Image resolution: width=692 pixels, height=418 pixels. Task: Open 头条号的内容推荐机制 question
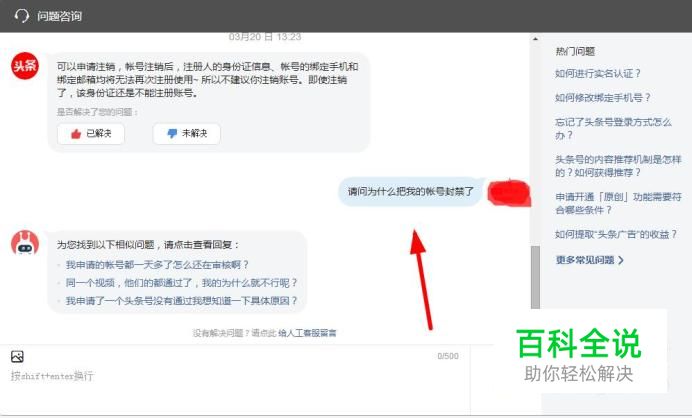(x=618, y=166)
